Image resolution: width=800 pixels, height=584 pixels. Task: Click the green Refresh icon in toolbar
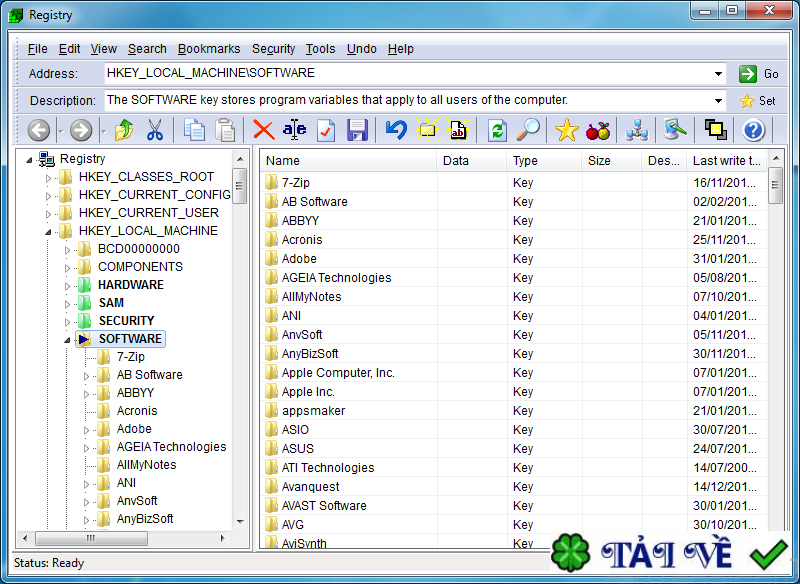tap(497, 130)
